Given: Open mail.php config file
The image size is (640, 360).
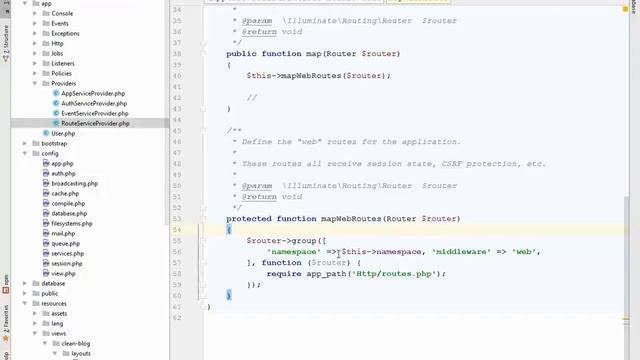Looking at the screenshot, I should pyautogui.click(x=63, y=233).
